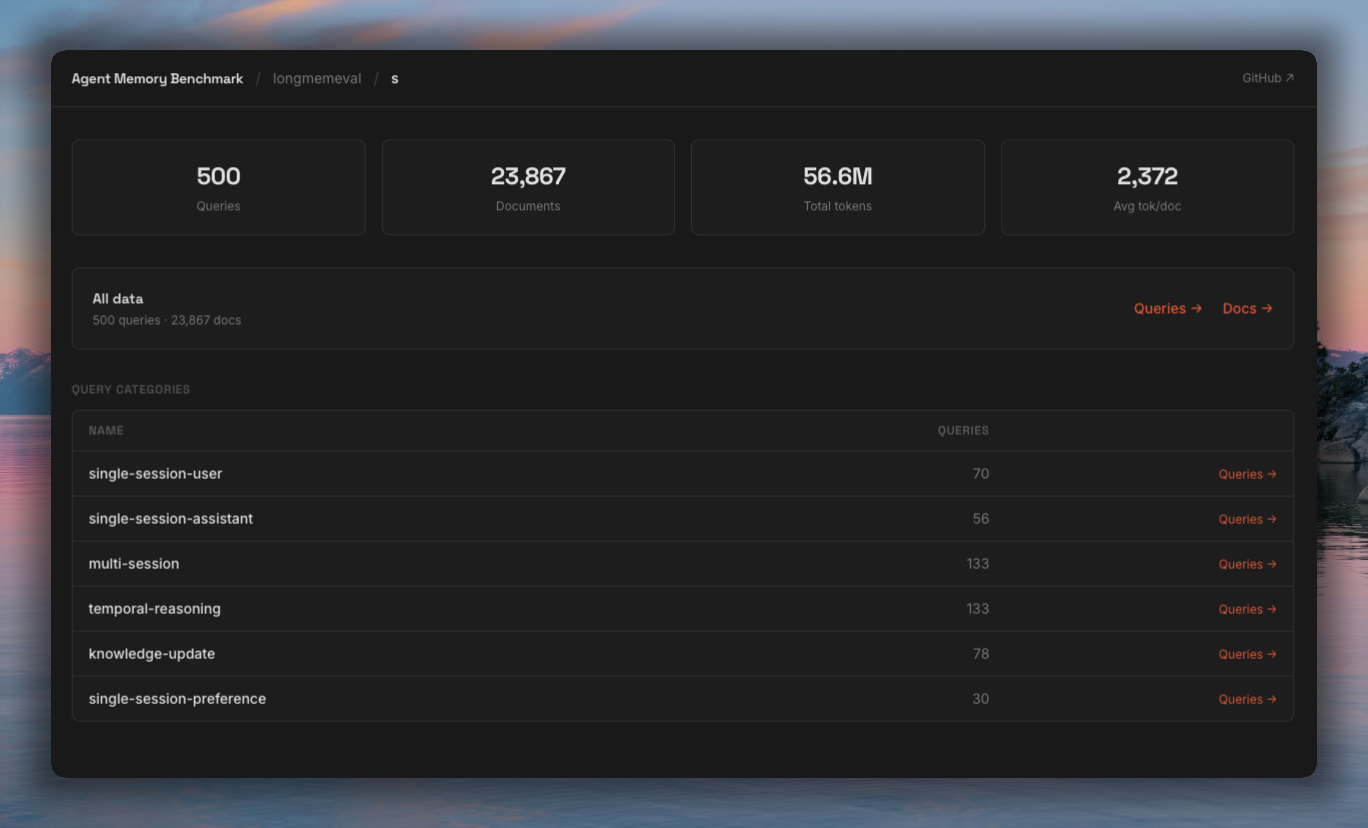Click the 56.6M Total tokens card

(x=837, y=188)
